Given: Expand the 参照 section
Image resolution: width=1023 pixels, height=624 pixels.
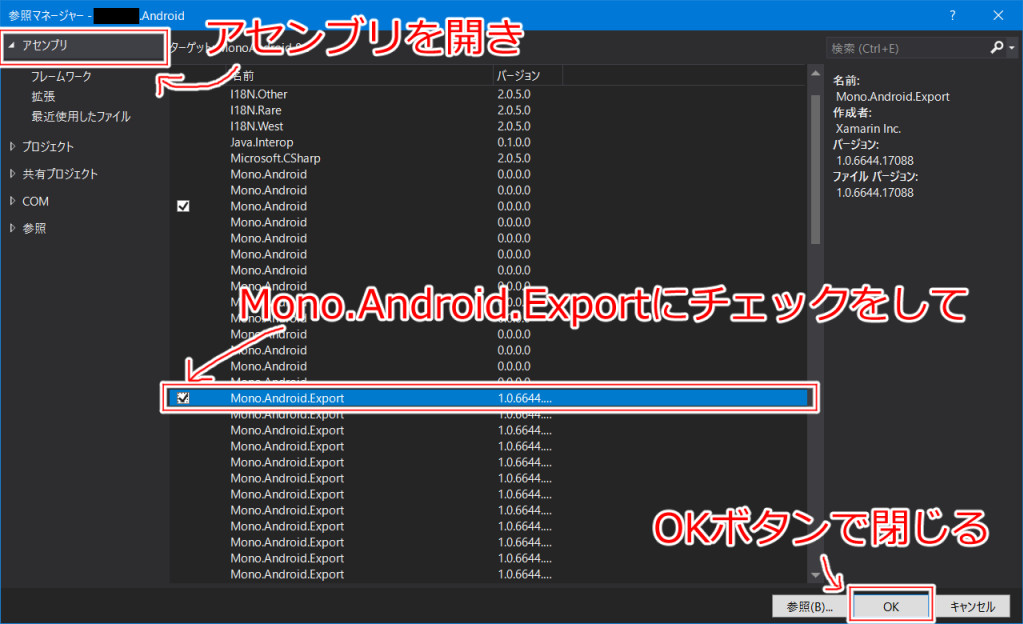Looking at the screenshot, I should point(12,227).
